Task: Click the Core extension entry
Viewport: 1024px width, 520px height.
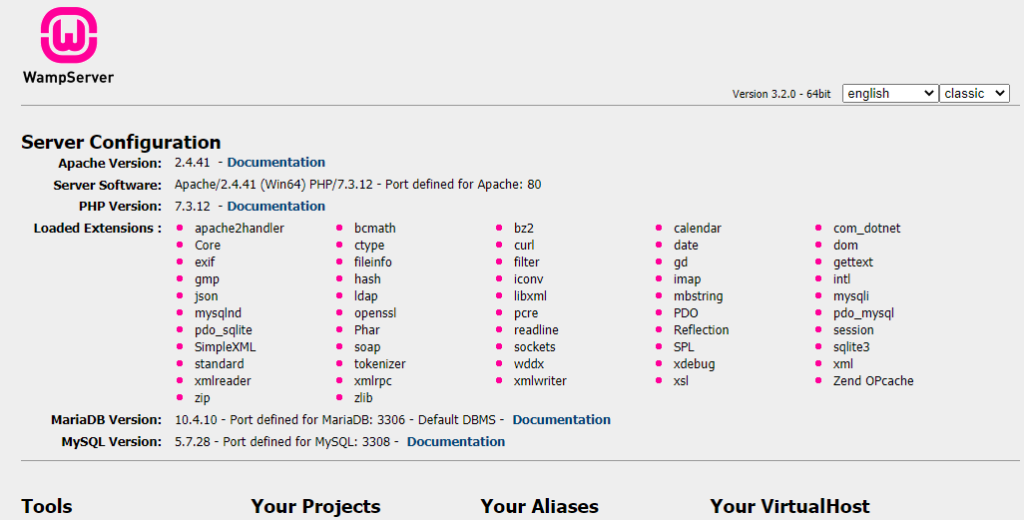Action: [x=208, y=245]
